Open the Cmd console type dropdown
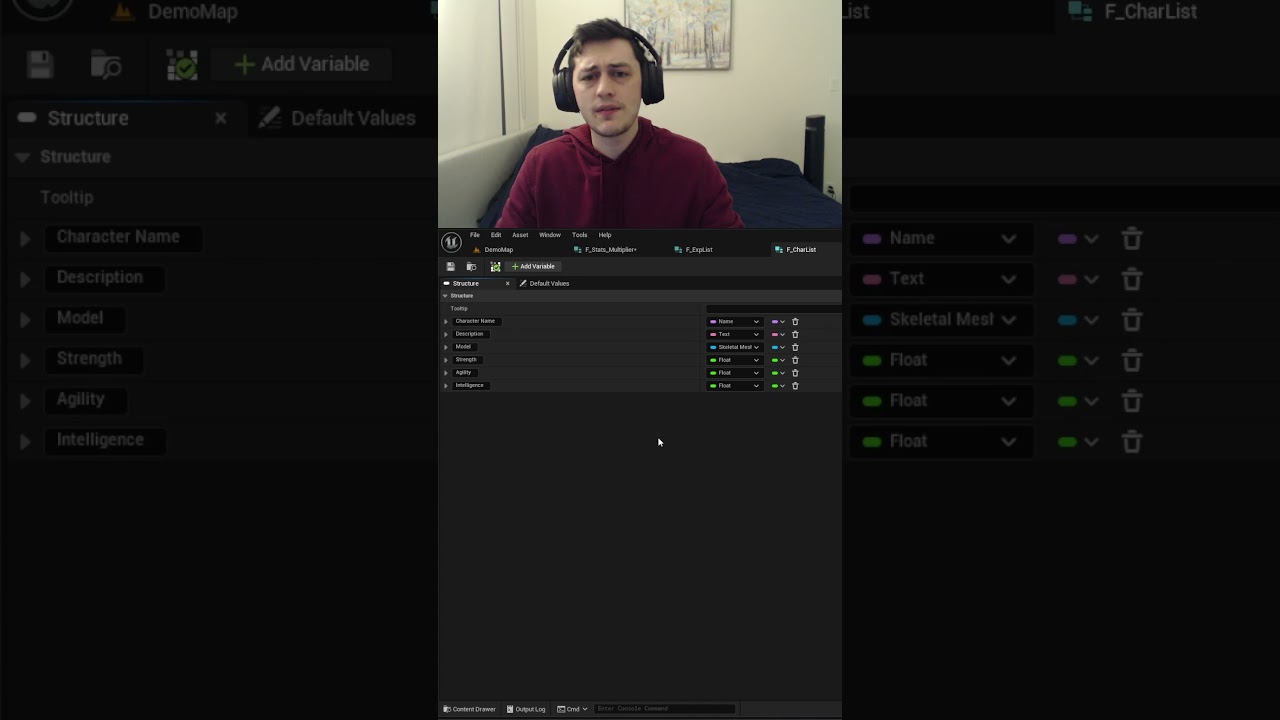The height and width of the screenshot is (720, 1280). click(573, 709)
